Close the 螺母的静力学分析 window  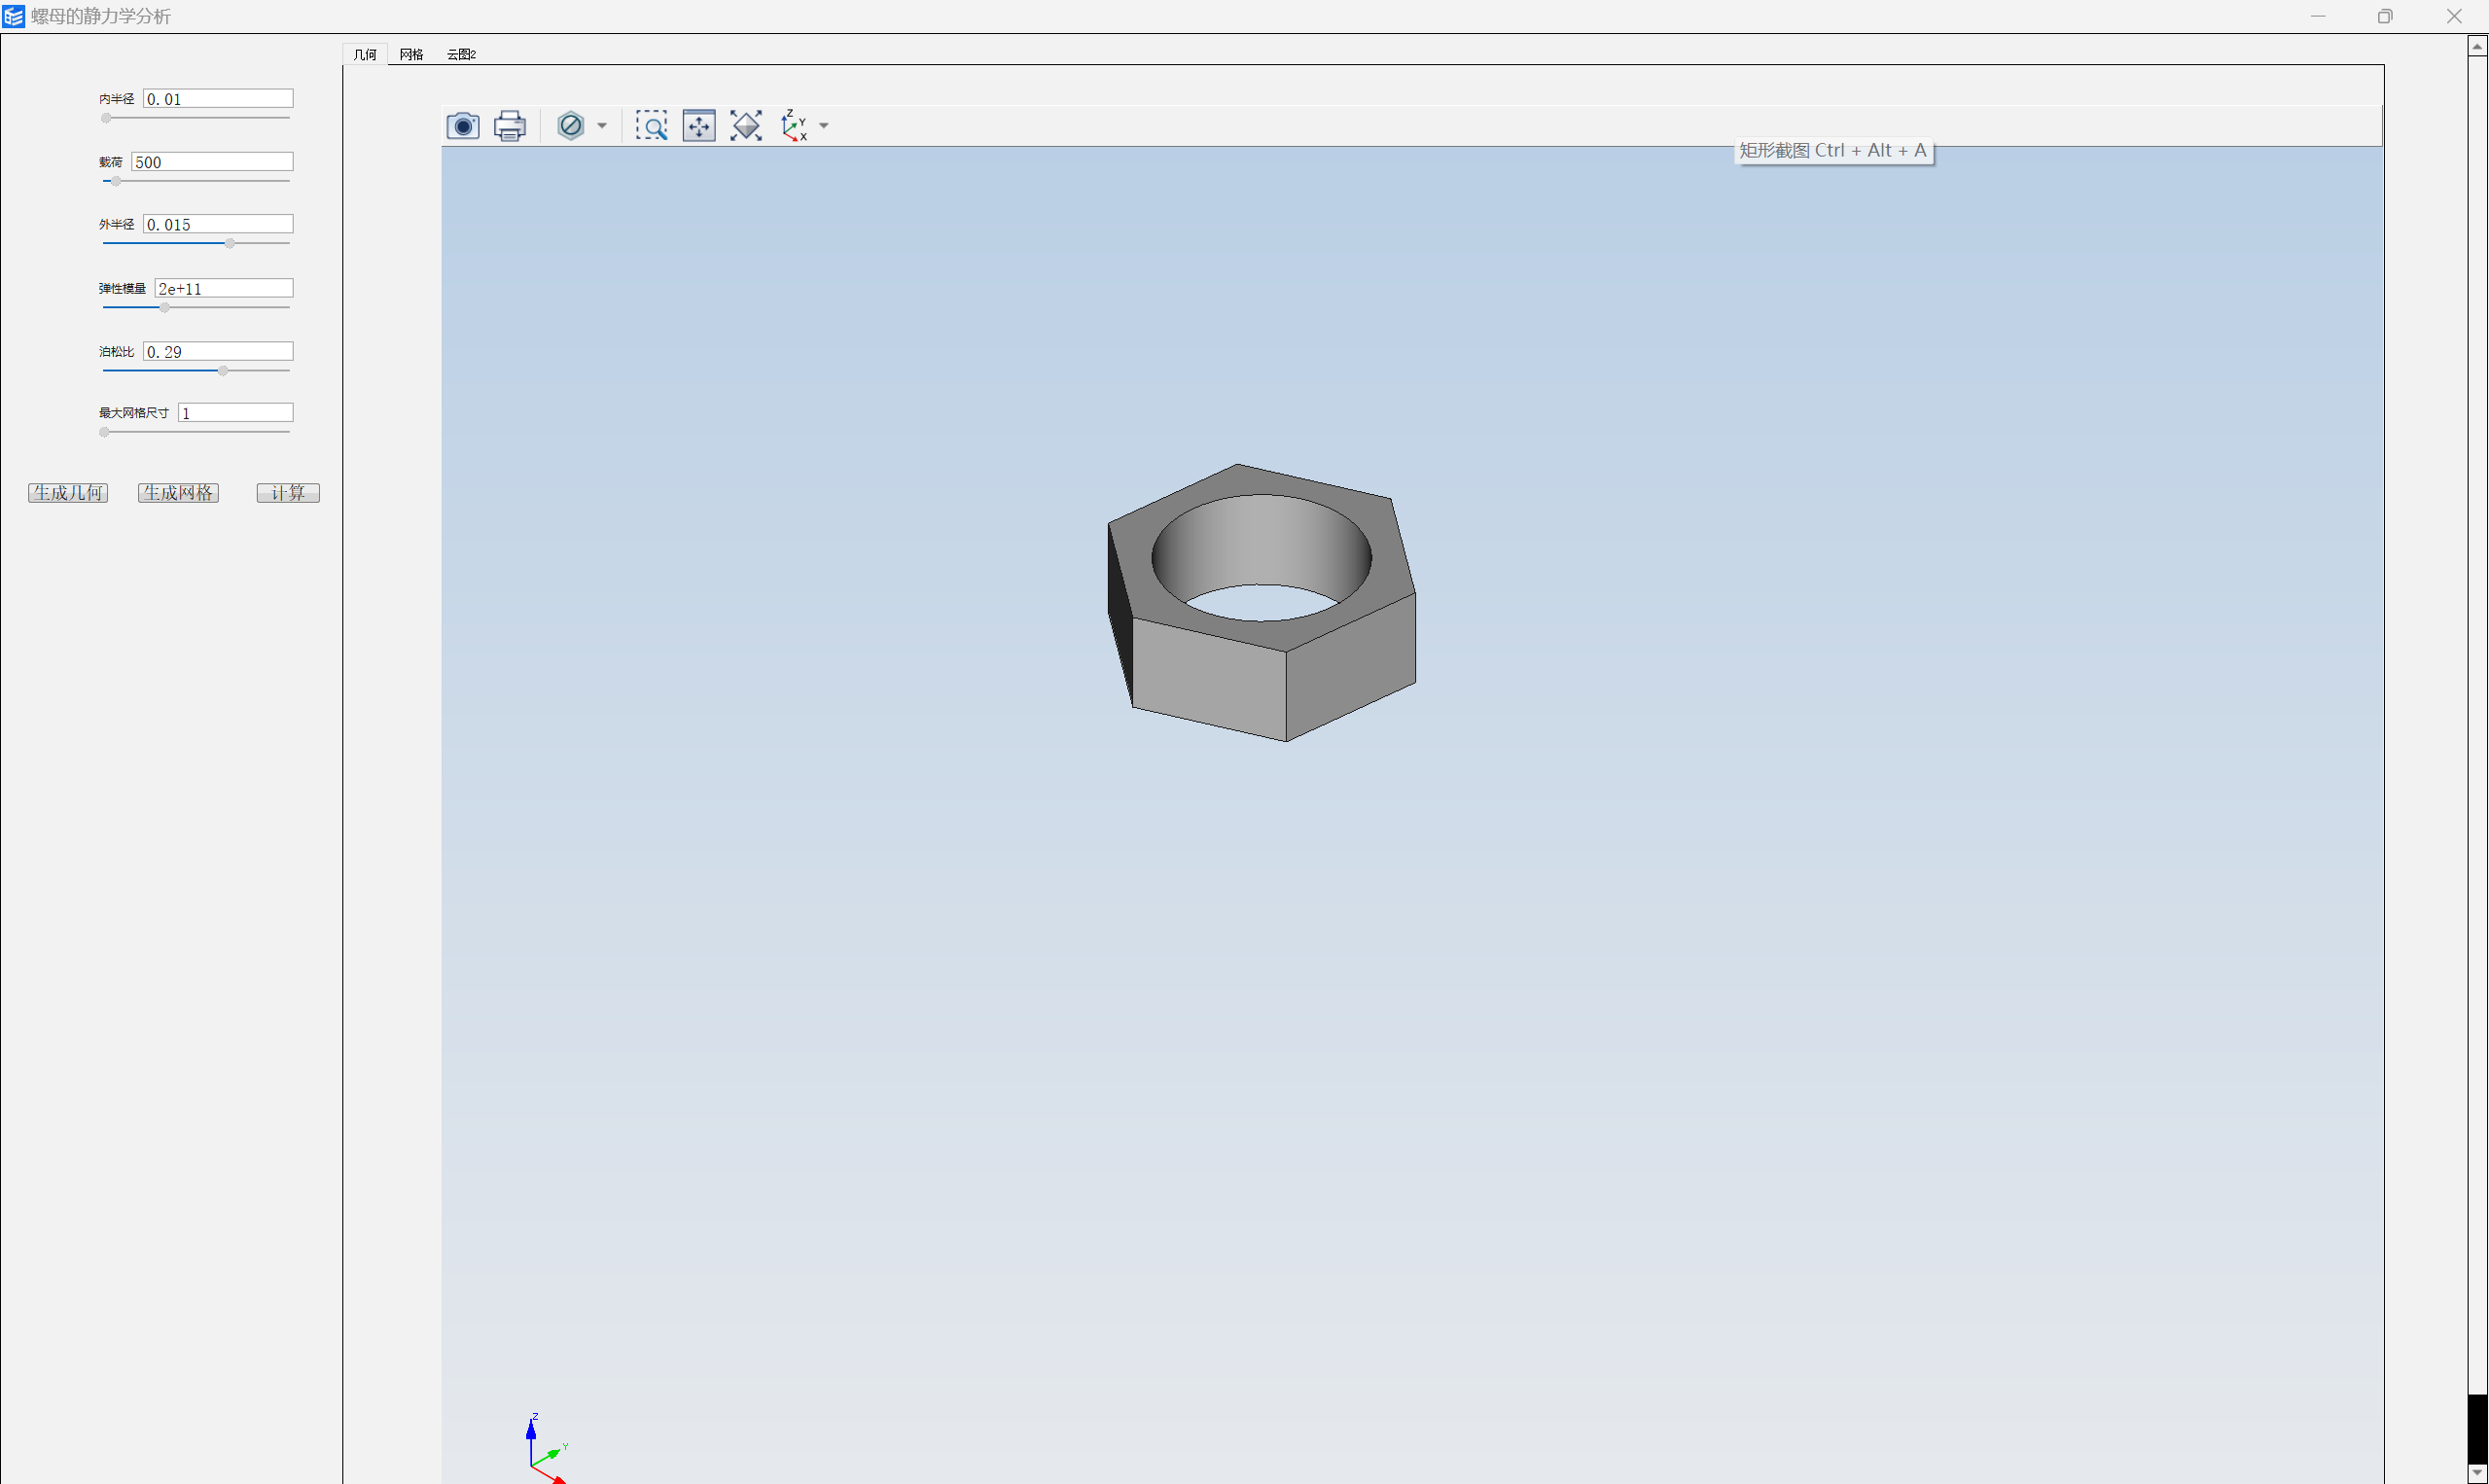[2454, 16]
